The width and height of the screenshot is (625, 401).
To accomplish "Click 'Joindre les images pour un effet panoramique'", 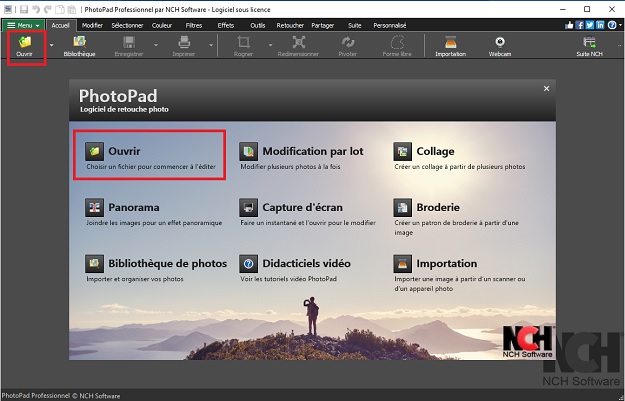I will click(x=154, y=223).
